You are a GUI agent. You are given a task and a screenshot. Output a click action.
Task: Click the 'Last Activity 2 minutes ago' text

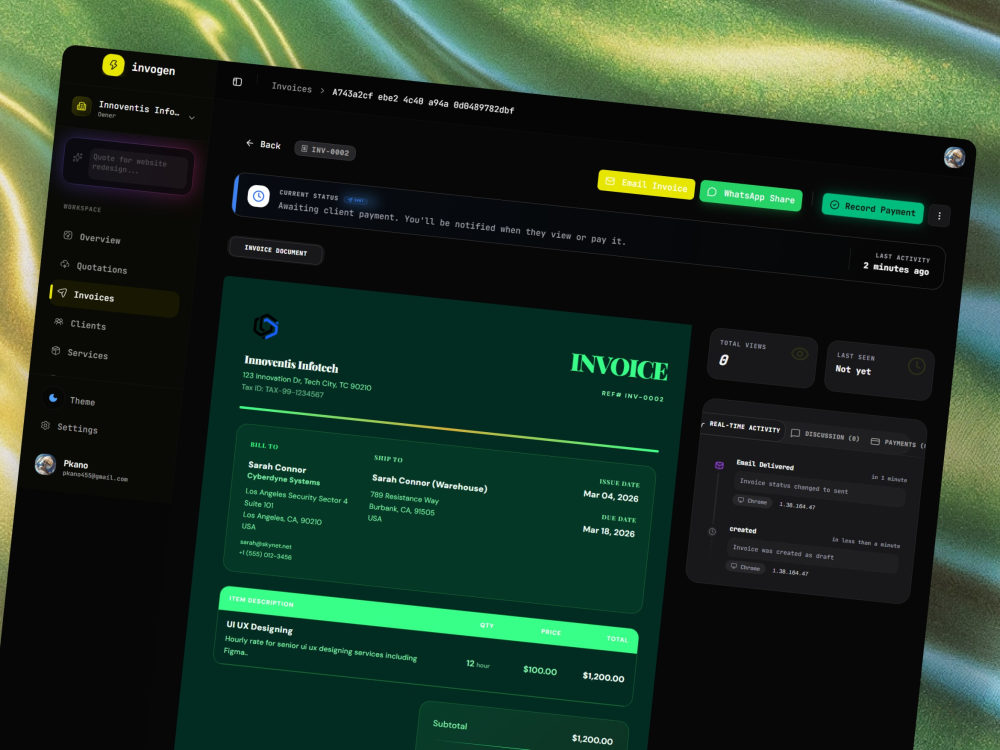coord(897,264)
